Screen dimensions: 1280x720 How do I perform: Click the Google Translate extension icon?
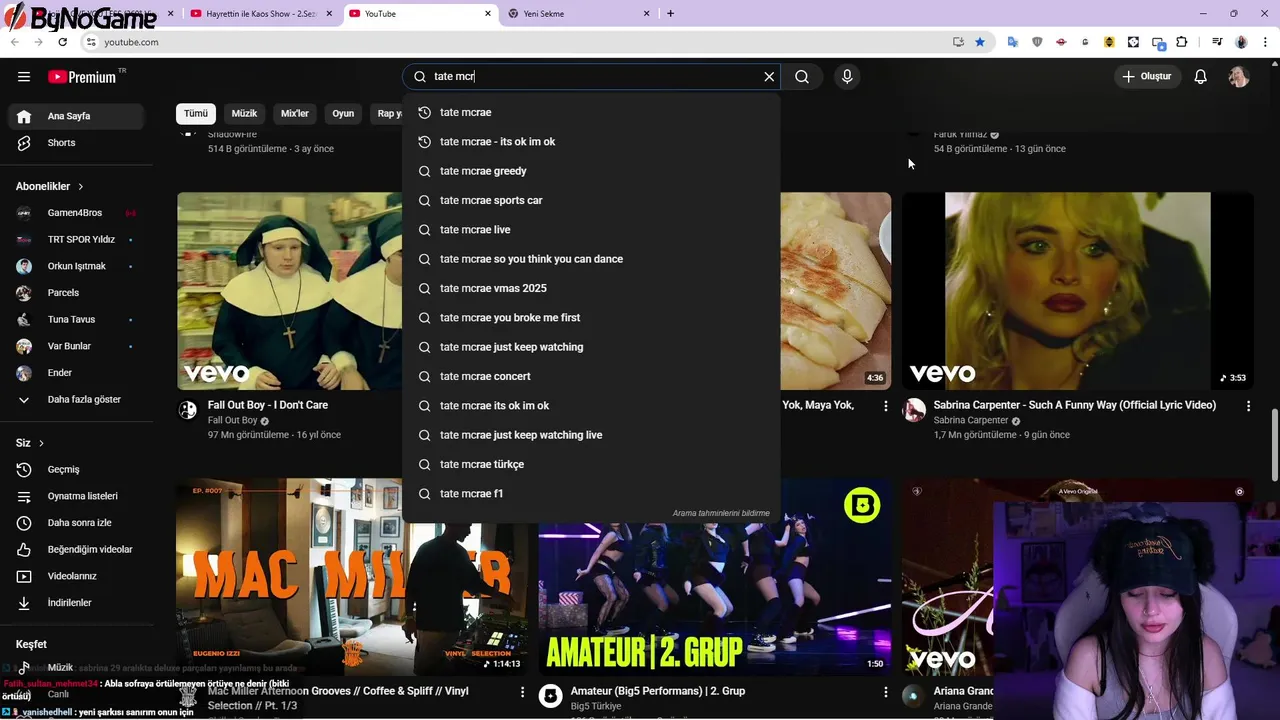[x=1013, y=42]
